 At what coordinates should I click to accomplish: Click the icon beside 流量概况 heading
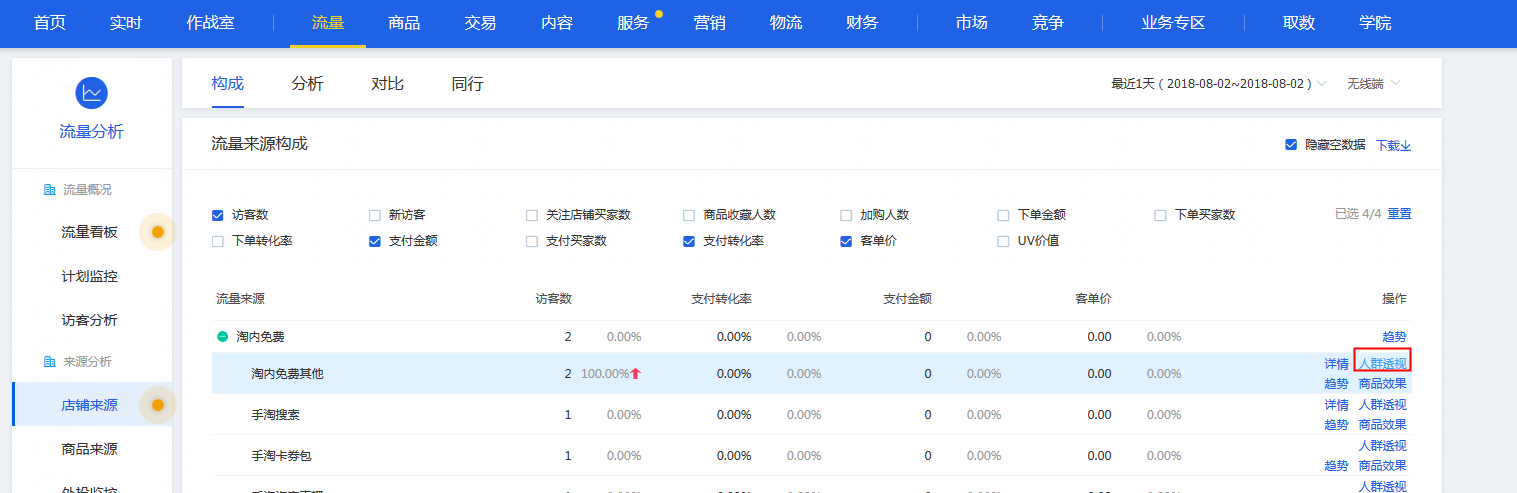[x=49, y=189]
